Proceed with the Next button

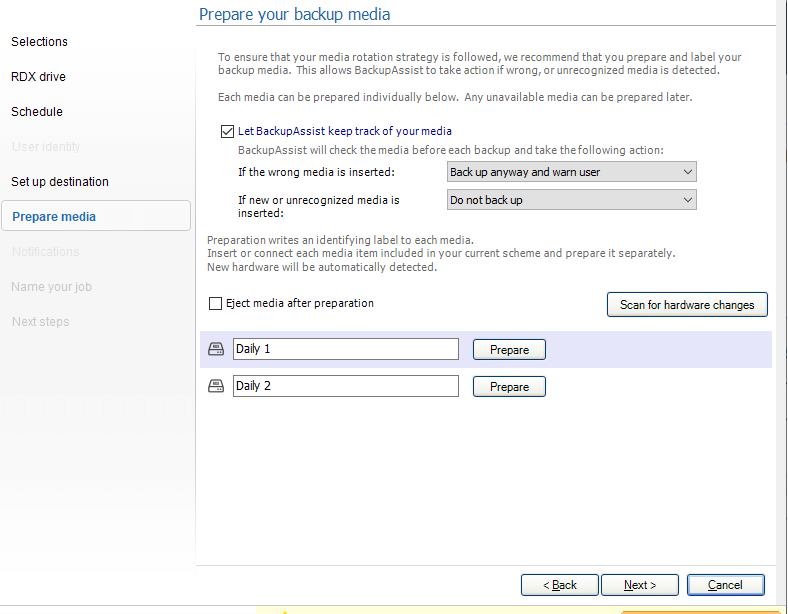tap(640, 585)
